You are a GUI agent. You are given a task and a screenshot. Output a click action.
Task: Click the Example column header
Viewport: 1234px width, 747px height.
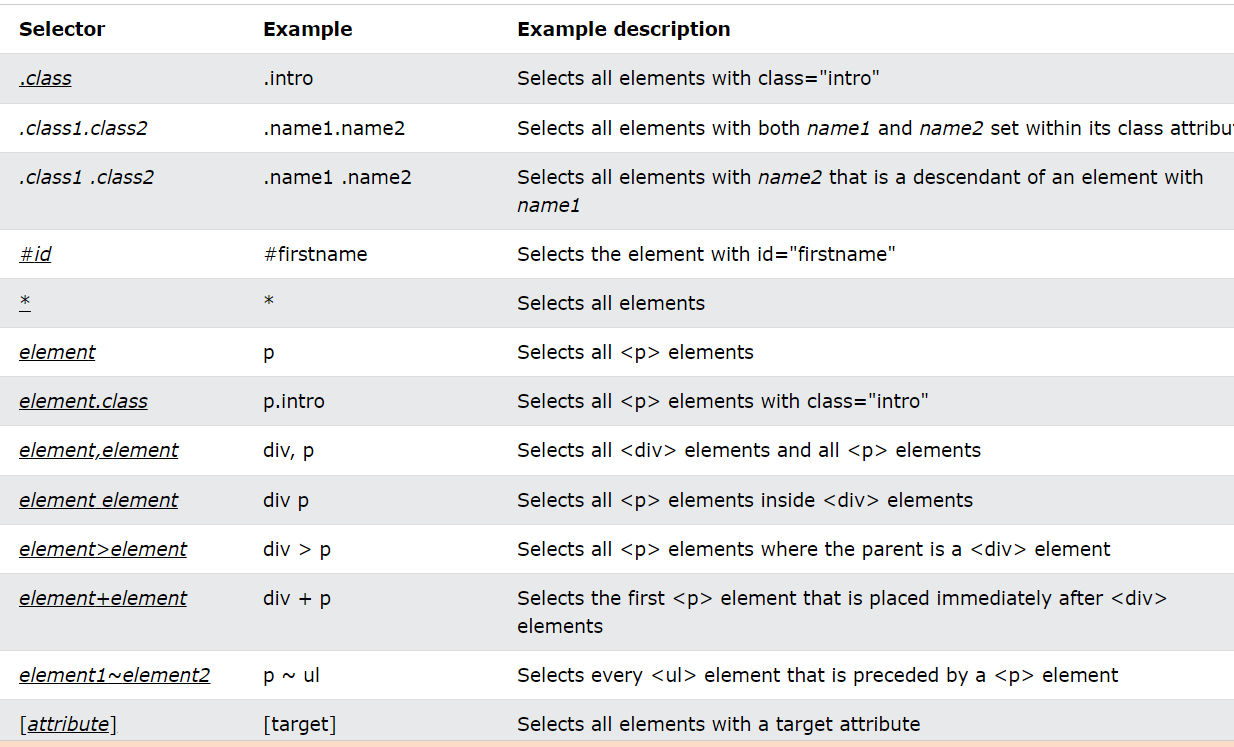[308, 29]
